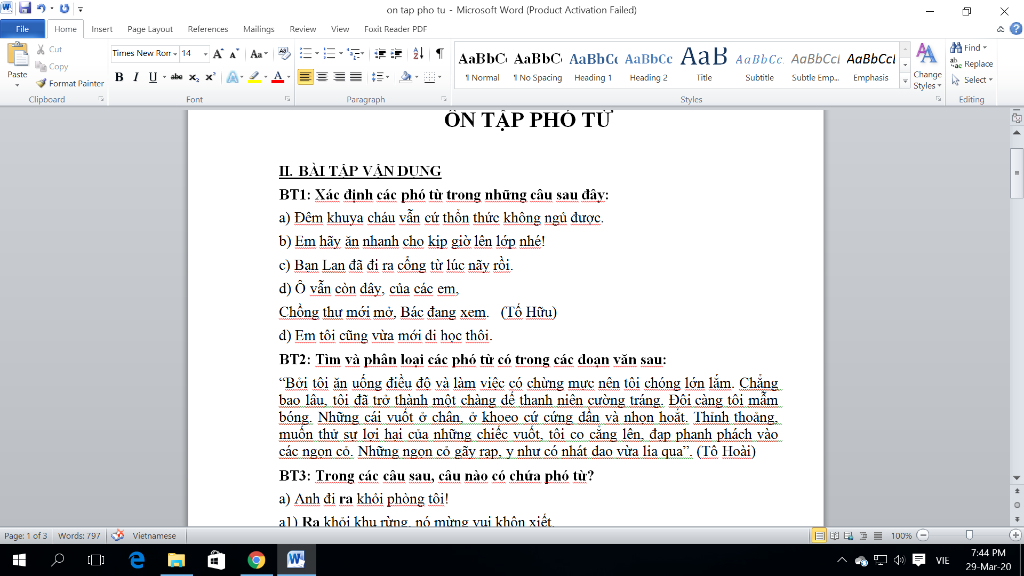Toggle Center alignment
The image size is (1024, 576).
[x=322, y=77]
